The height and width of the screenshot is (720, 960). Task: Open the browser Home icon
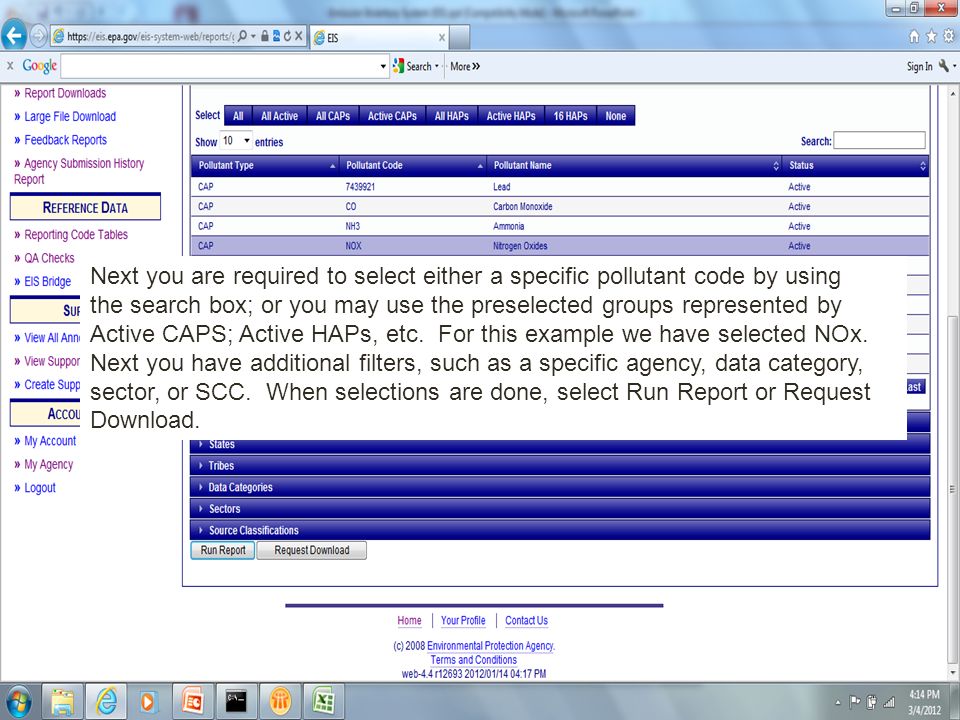(913, 37)
